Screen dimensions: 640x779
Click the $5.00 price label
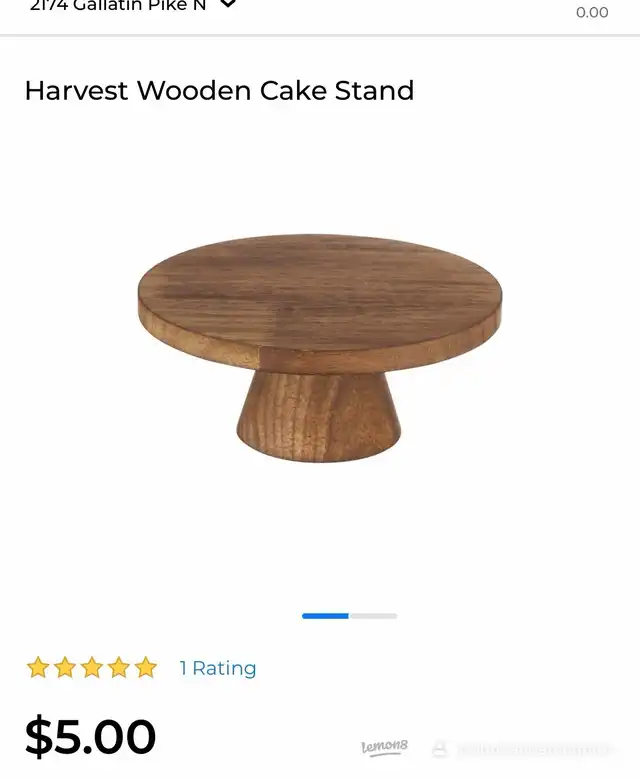click(90, 736)
